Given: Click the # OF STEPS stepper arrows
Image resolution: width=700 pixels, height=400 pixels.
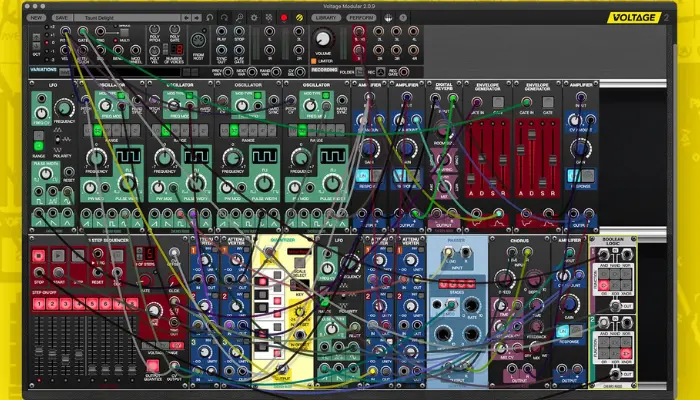Looking at the screenshot, I should (x=139, y=255).
